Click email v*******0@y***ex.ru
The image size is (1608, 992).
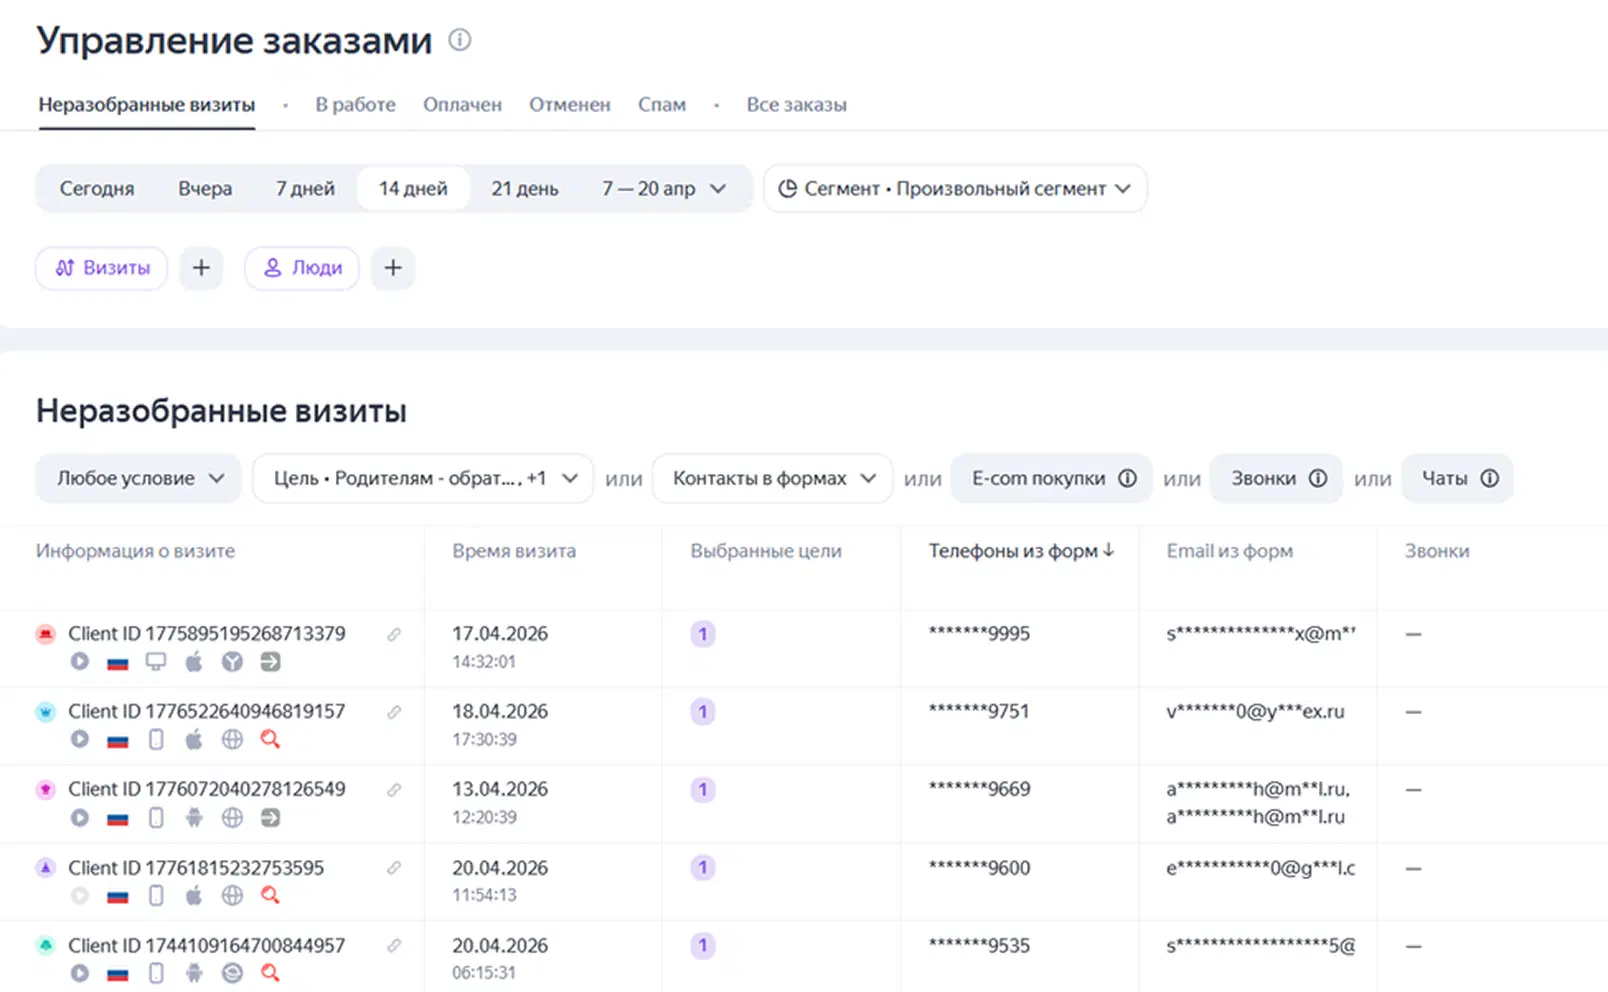point(1256,712)
